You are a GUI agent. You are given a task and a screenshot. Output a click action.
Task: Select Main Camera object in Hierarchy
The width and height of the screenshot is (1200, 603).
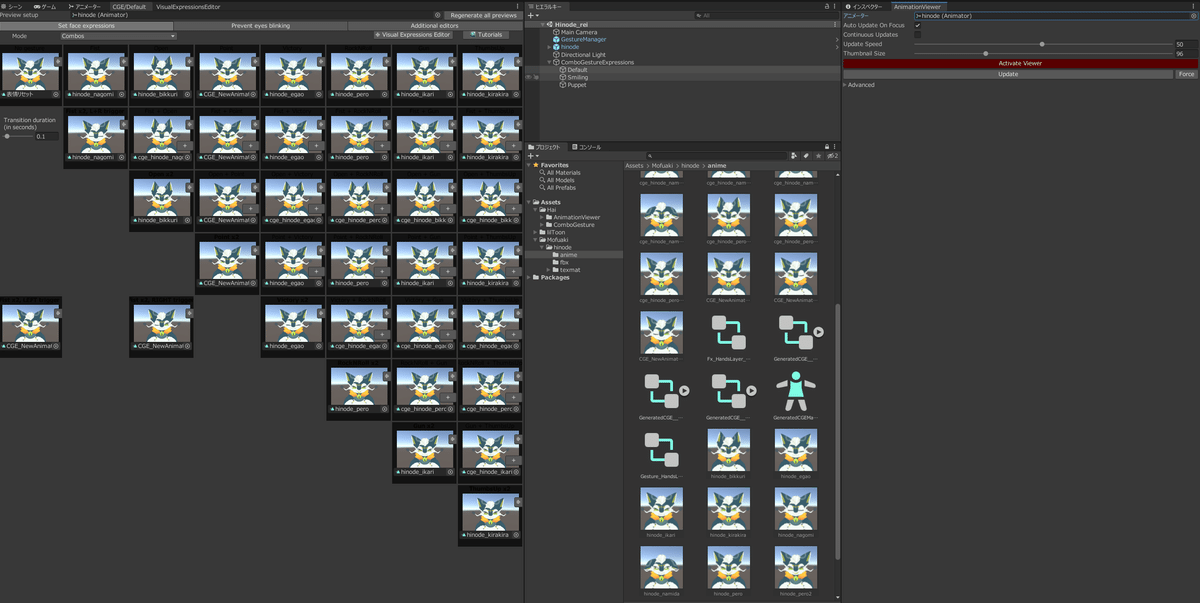pyautogui.click(x=578, y=32)
